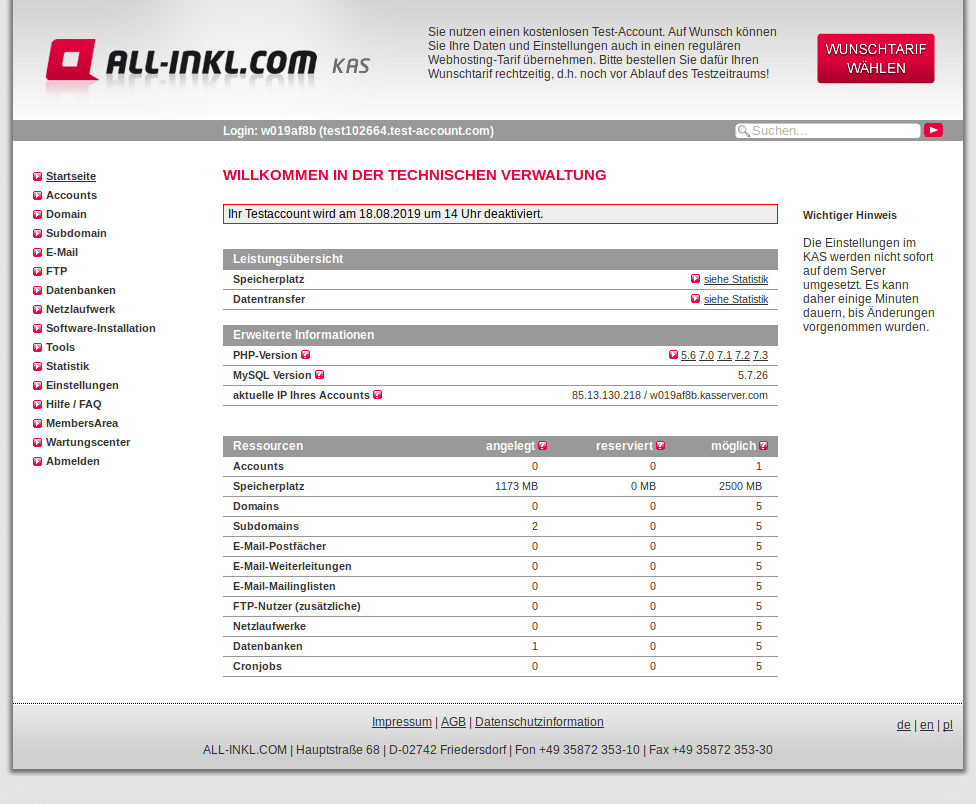Open Netzlaufwerk from the sidebar
This screenshot has width=976, height=804.
(x=80, y=309)
